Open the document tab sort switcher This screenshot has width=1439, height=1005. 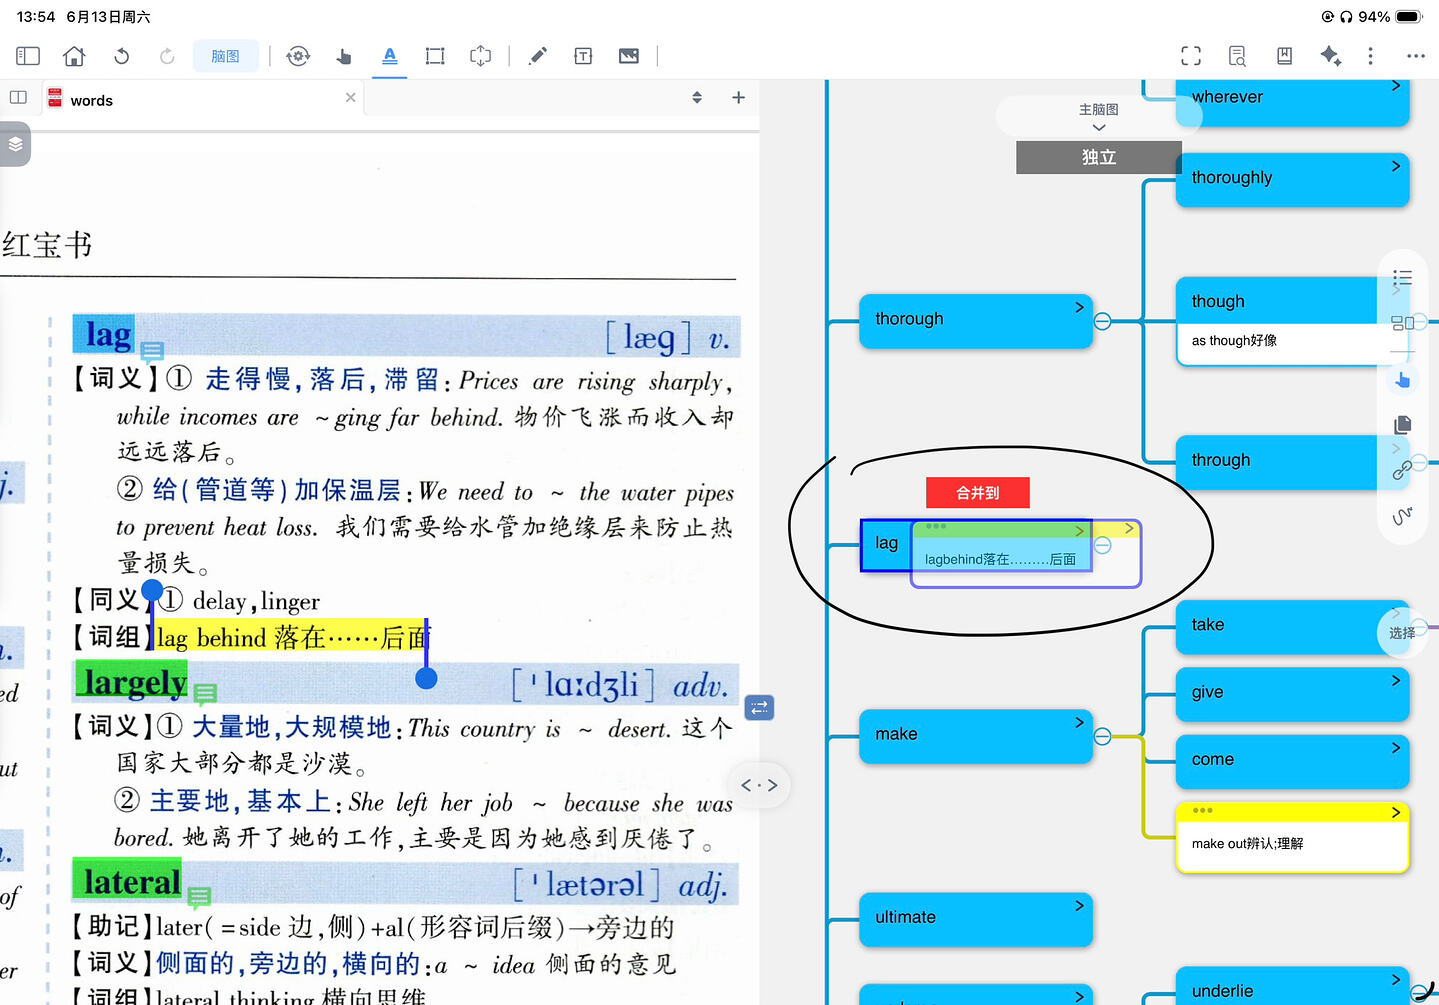pyautogui.click(x=697, y=97)
